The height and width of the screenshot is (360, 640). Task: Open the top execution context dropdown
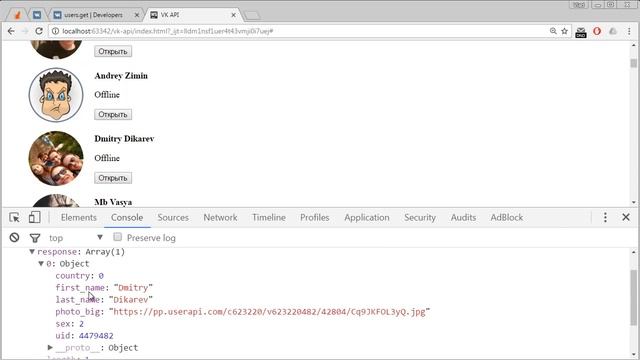76,238
